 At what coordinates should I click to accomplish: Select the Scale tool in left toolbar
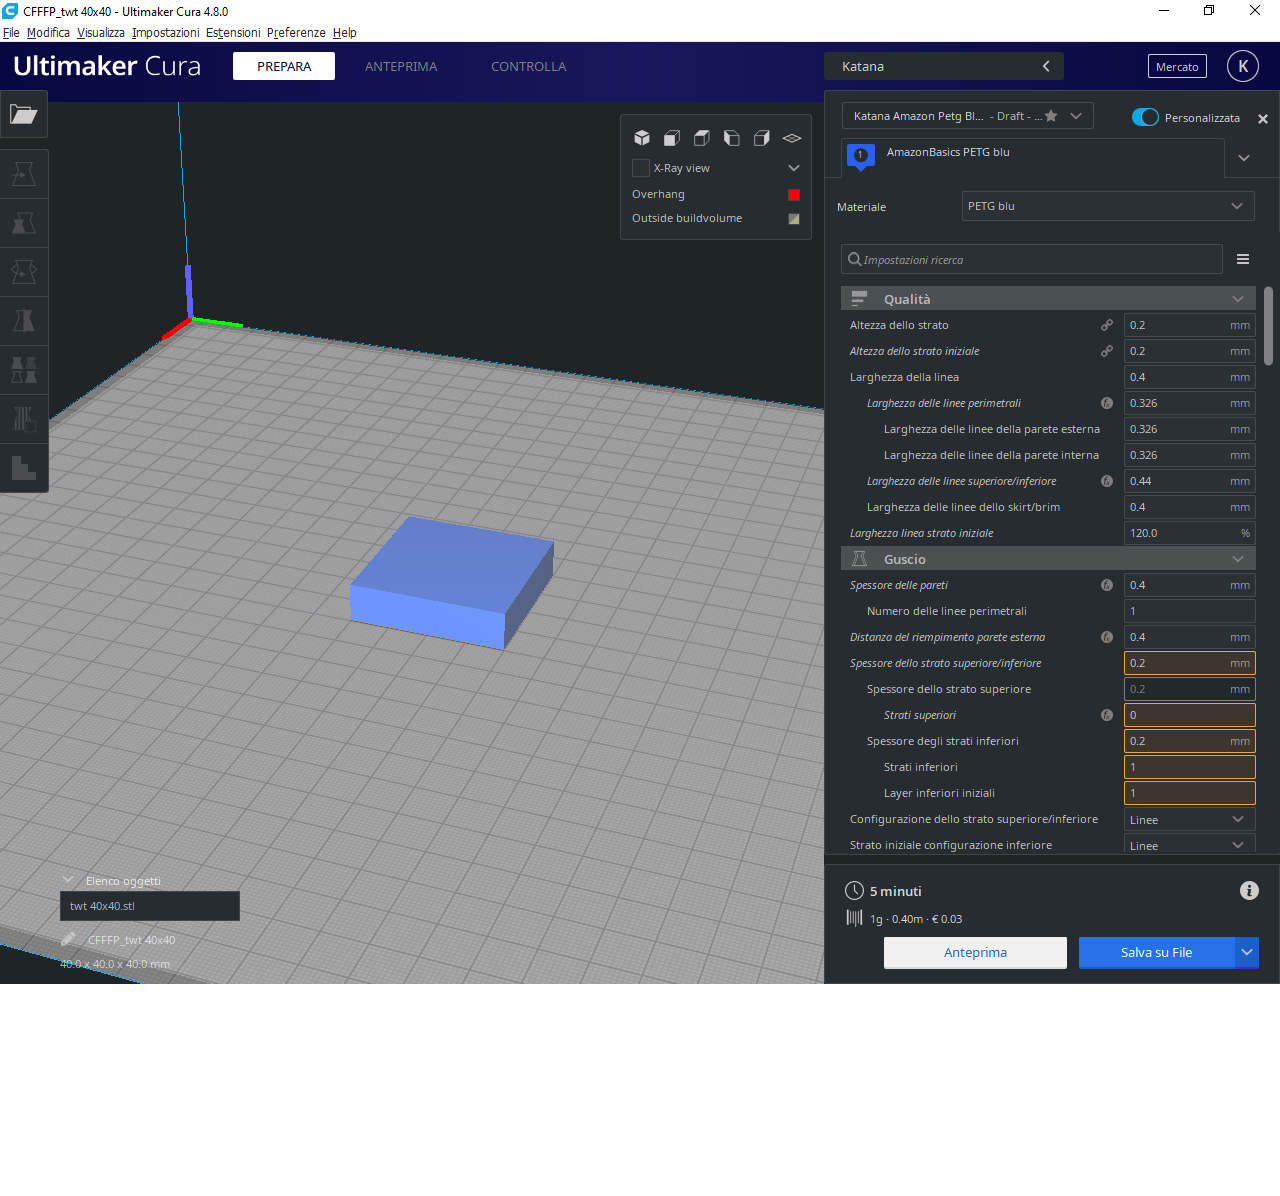(24, 223)
